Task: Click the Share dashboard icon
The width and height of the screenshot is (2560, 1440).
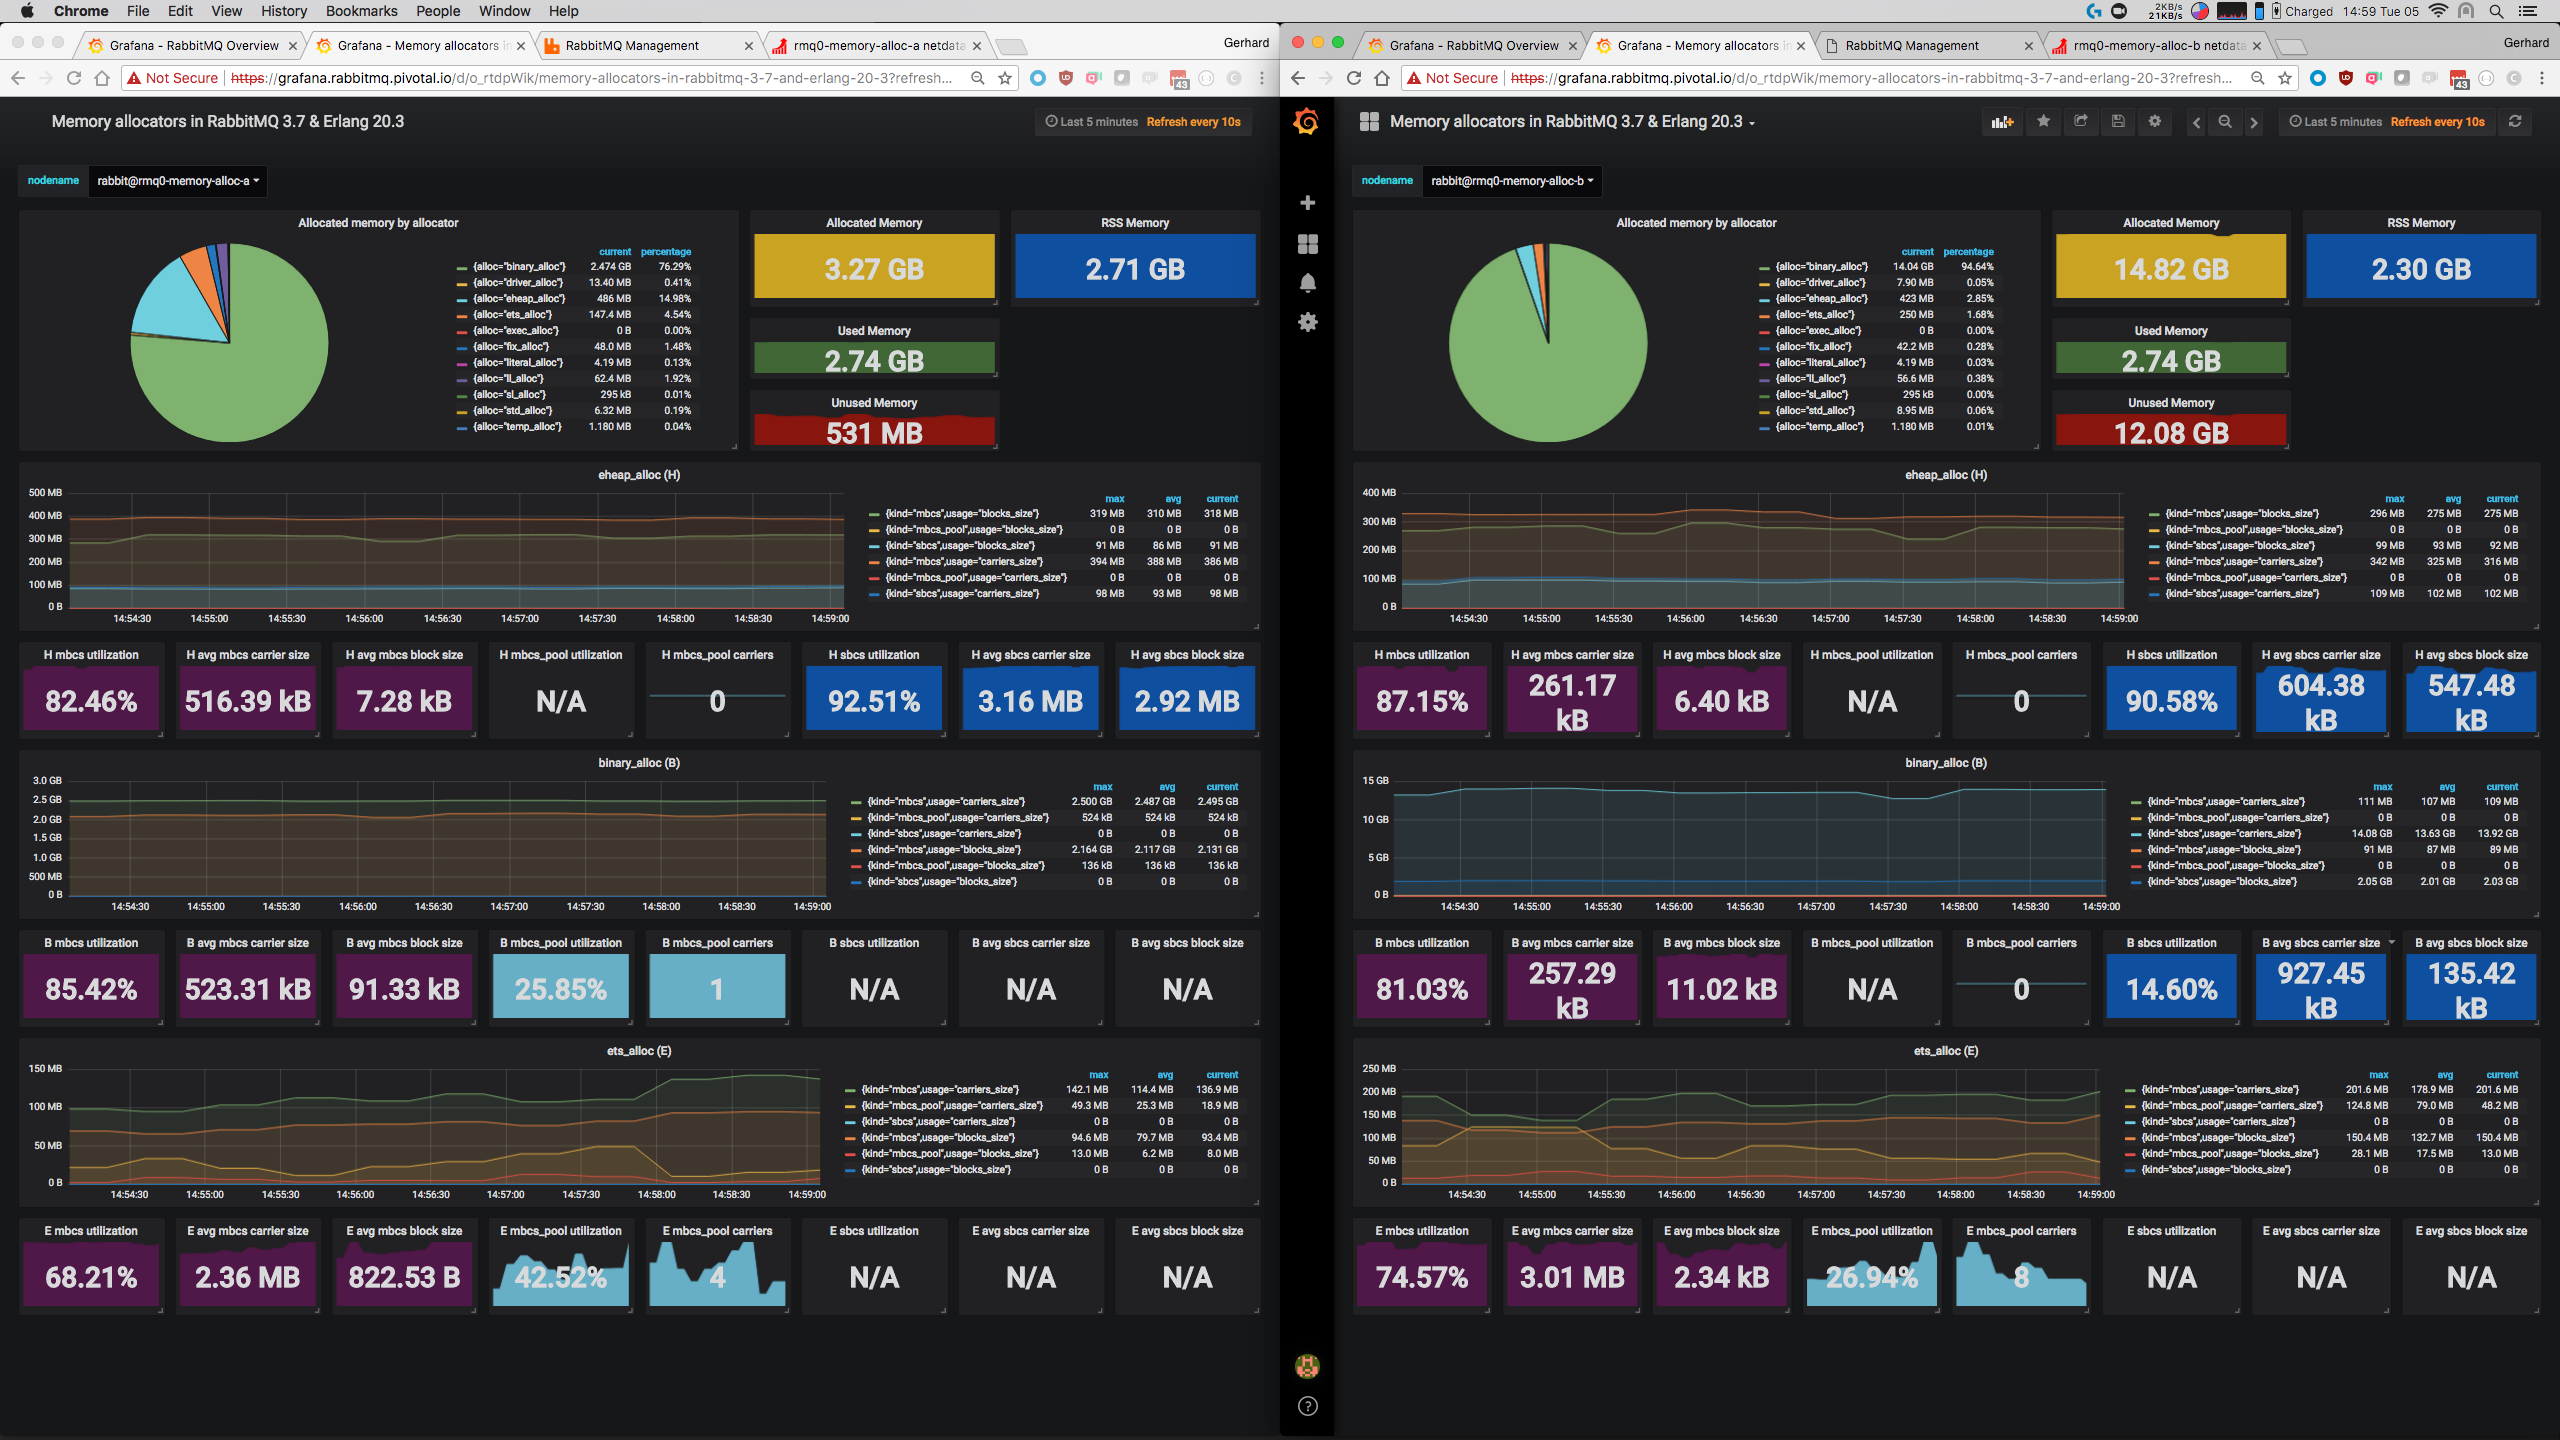Action: 2081,122
